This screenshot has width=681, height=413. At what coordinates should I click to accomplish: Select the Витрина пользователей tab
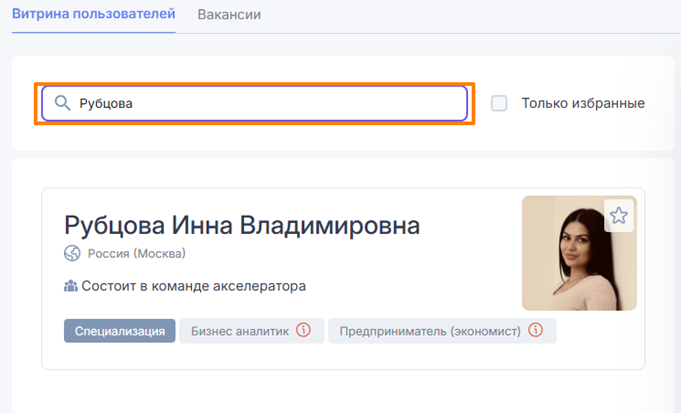click(93, 15)
